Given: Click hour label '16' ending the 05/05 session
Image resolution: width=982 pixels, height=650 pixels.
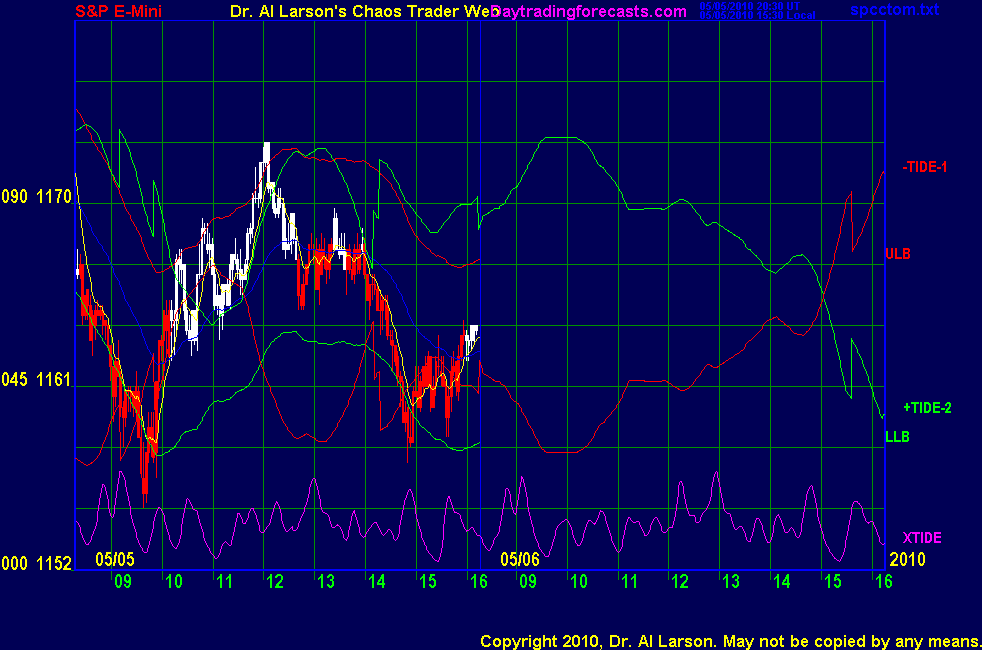Looking at the screenshot, I should pos(478,582).
